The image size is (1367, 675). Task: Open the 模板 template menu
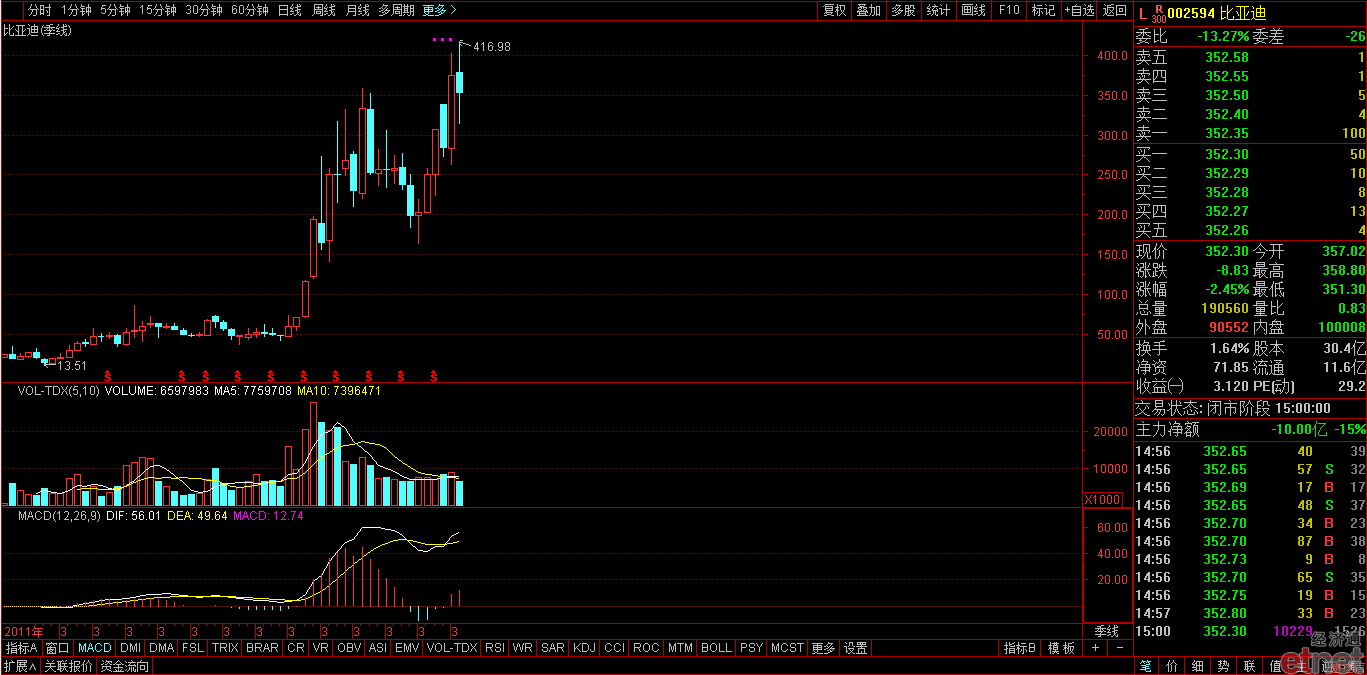click(1061, 648)
